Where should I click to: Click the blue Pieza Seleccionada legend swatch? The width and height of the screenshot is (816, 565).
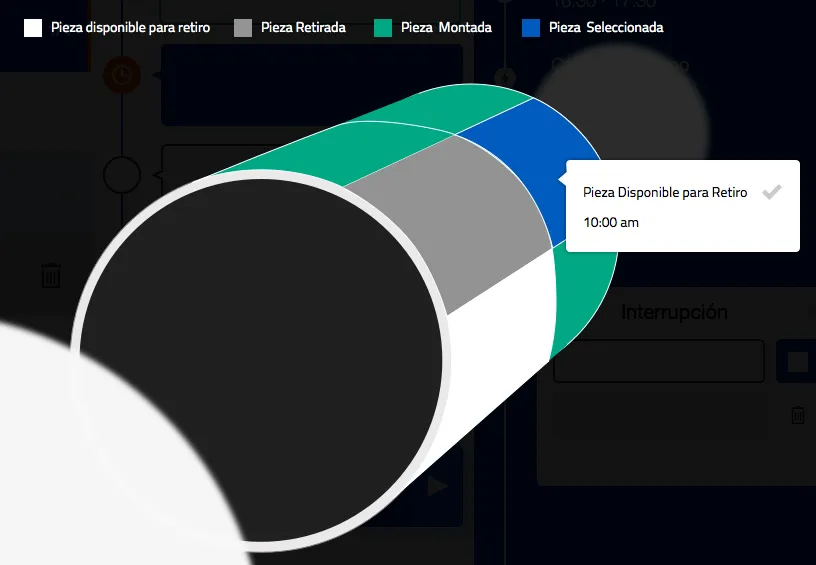point(531,28)
